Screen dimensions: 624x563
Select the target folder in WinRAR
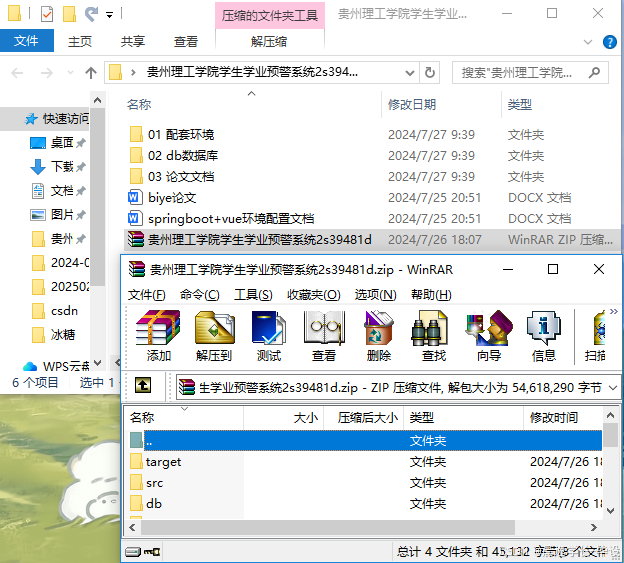[163, 462]
